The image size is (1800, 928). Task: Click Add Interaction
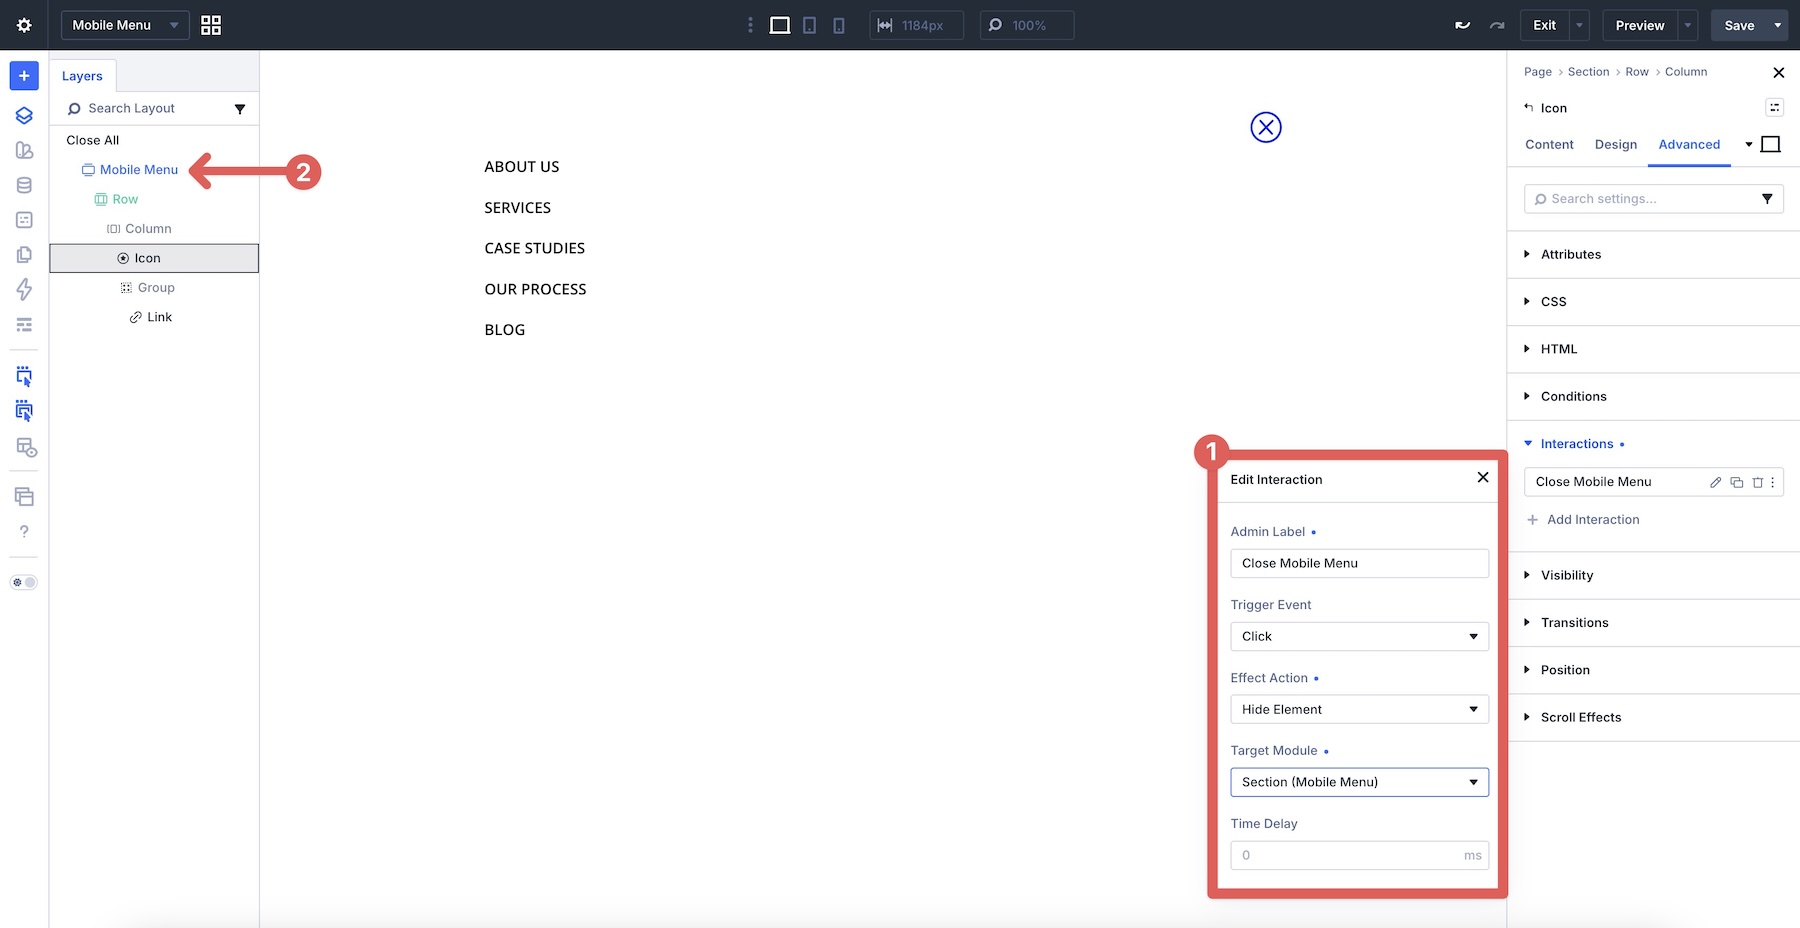(x=1583, y=520)
